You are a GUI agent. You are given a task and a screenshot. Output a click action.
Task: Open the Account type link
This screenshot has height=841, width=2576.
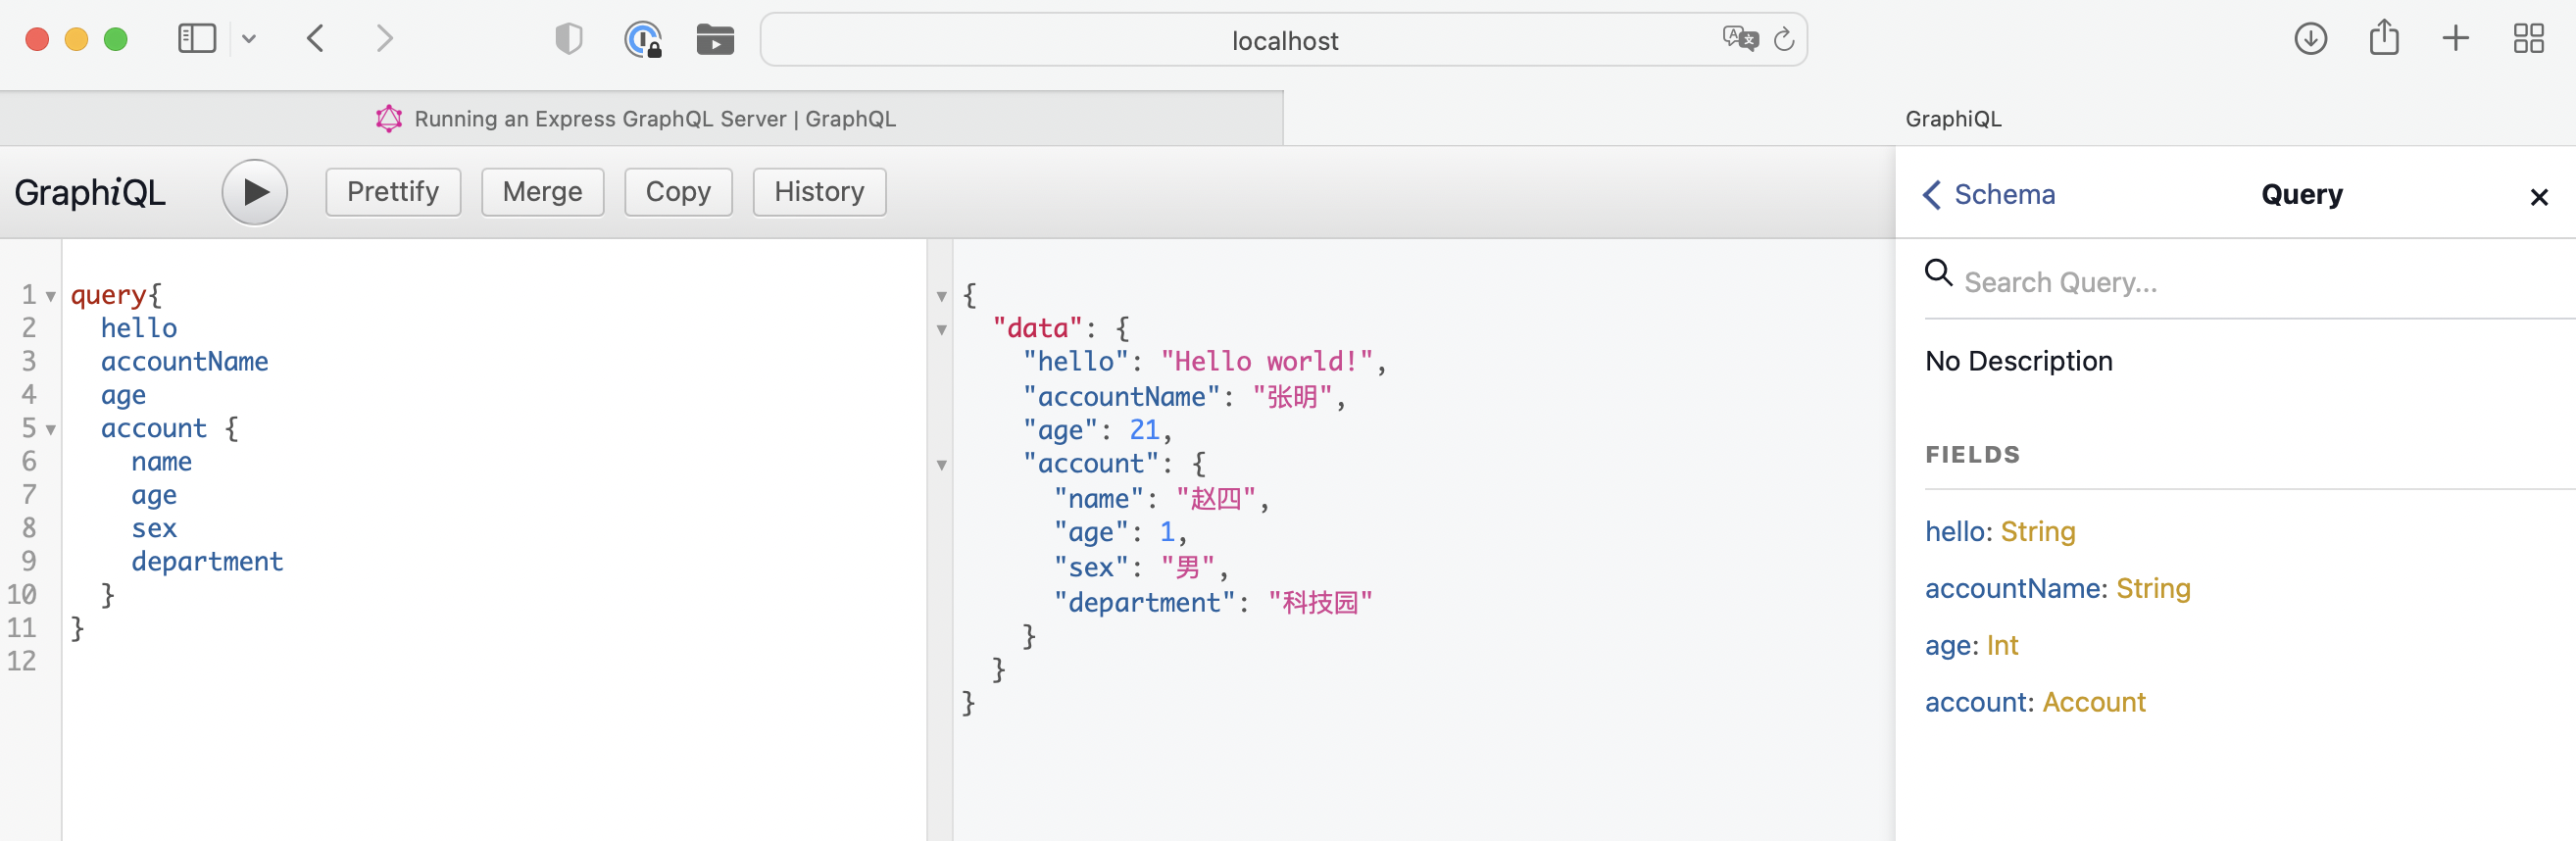point(2093,703)
